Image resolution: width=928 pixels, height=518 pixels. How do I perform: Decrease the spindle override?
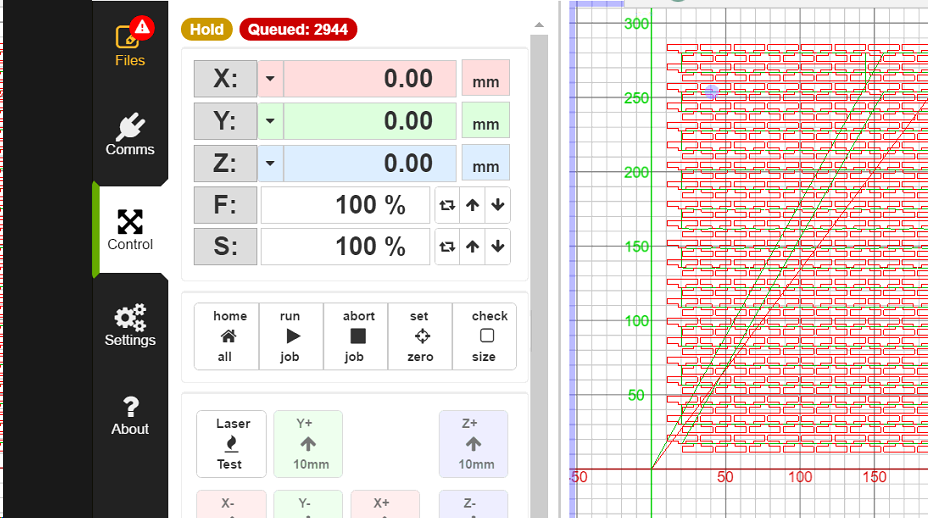coord(498,246)
